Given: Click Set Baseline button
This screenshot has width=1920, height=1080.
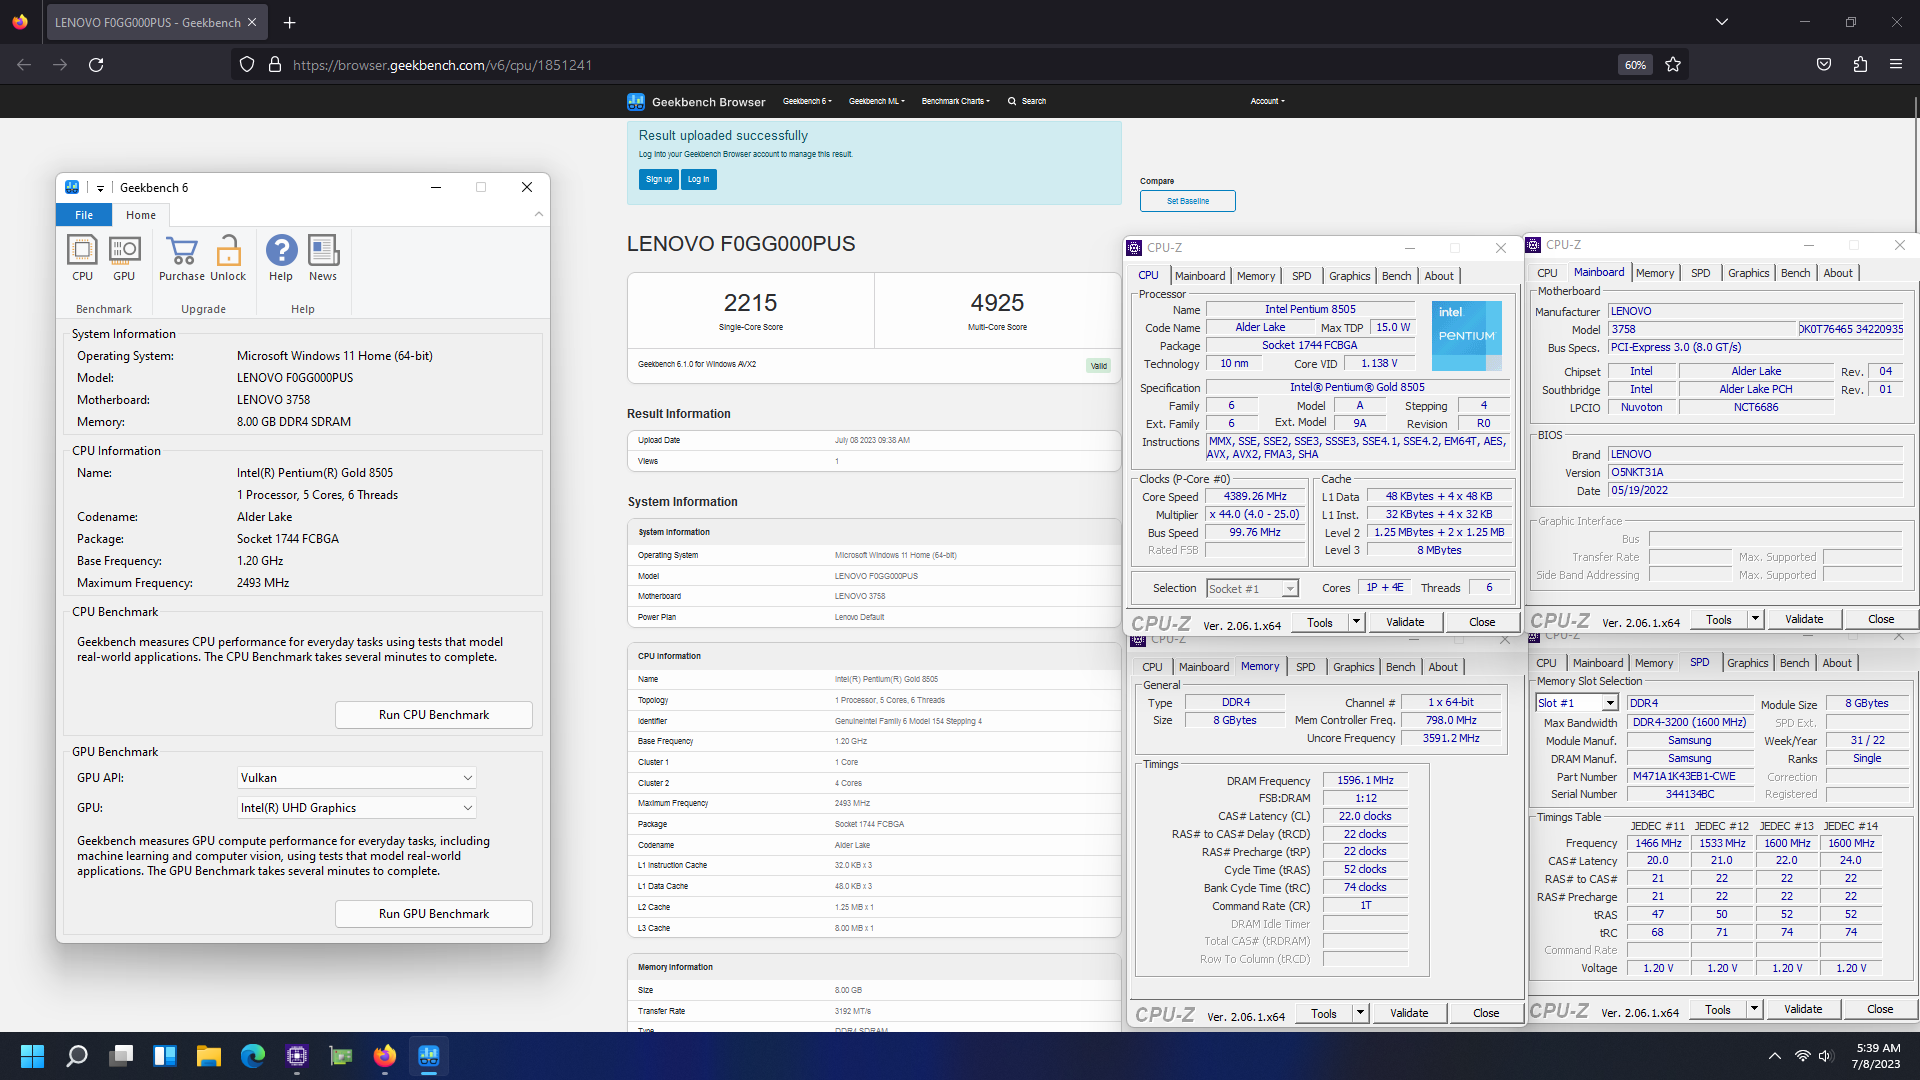Looking at the screenshot, I should [x=1187, y=201].
